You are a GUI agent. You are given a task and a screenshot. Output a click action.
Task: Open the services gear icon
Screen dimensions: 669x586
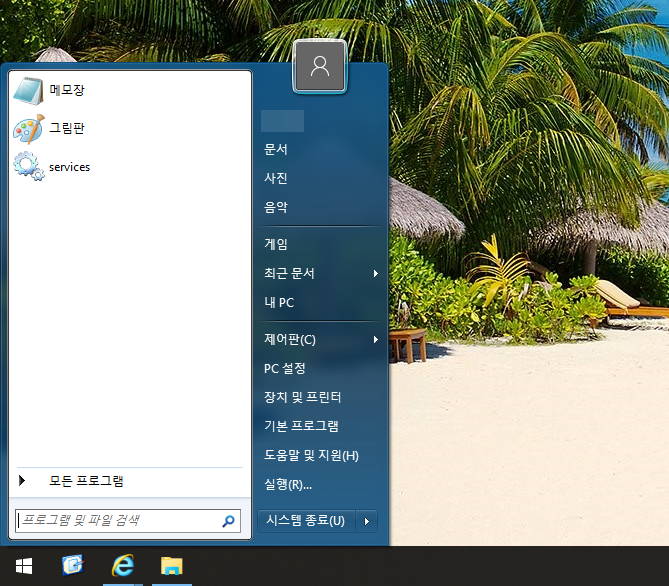(28, 166)
